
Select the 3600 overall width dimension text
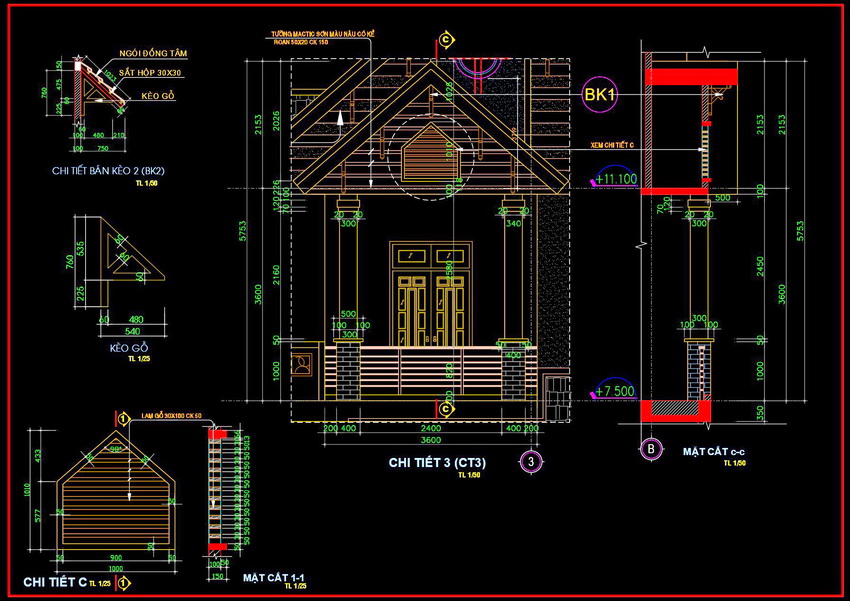[429, 439]
